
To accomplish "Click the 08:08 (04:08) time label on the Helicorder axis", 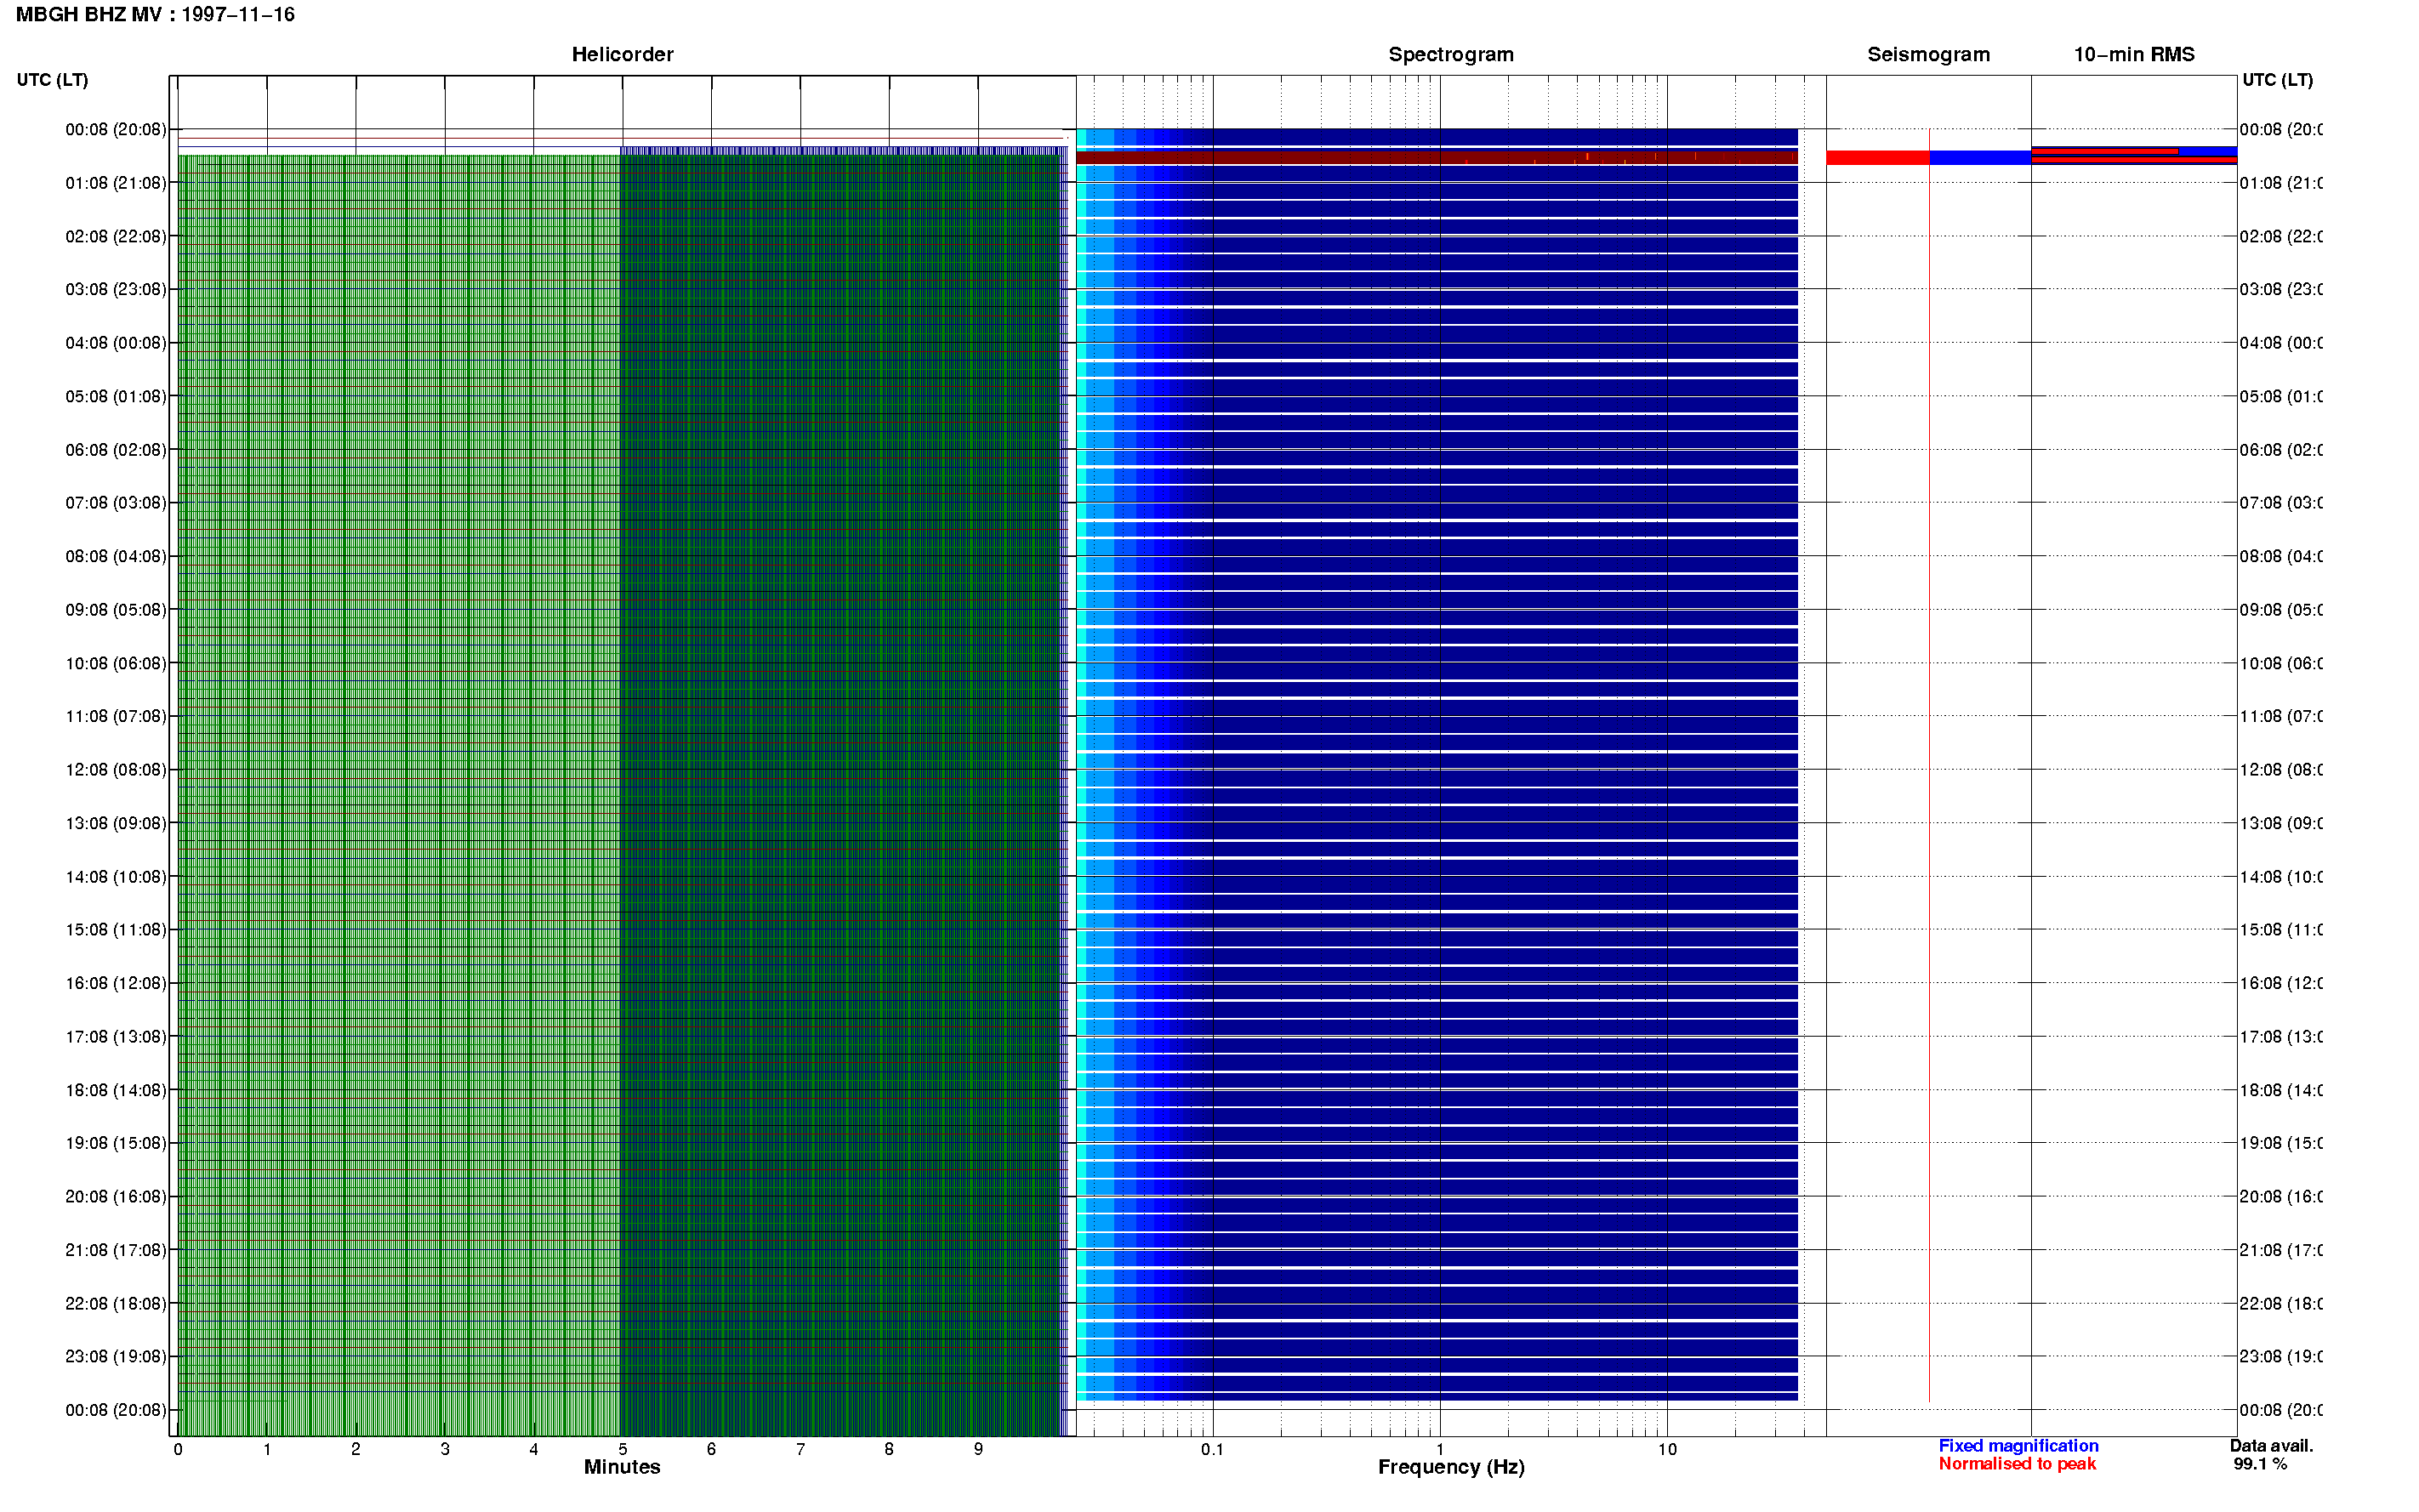I will coord(116,556).
